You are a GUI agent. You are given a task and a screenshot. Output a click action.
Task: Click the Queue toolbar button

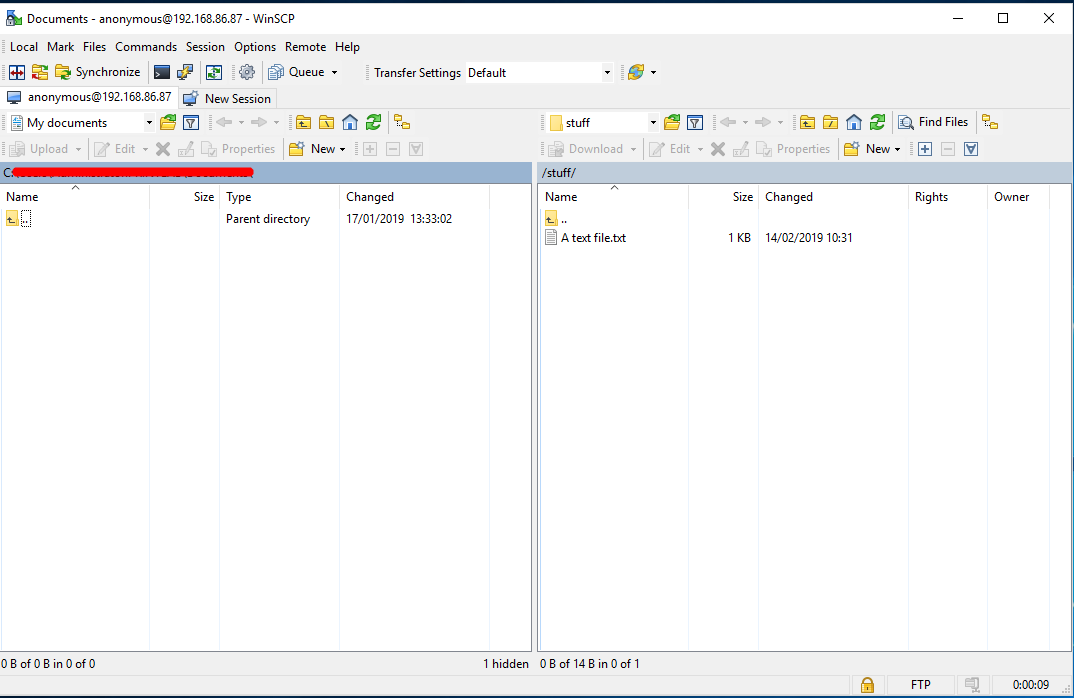pos(297,72)
